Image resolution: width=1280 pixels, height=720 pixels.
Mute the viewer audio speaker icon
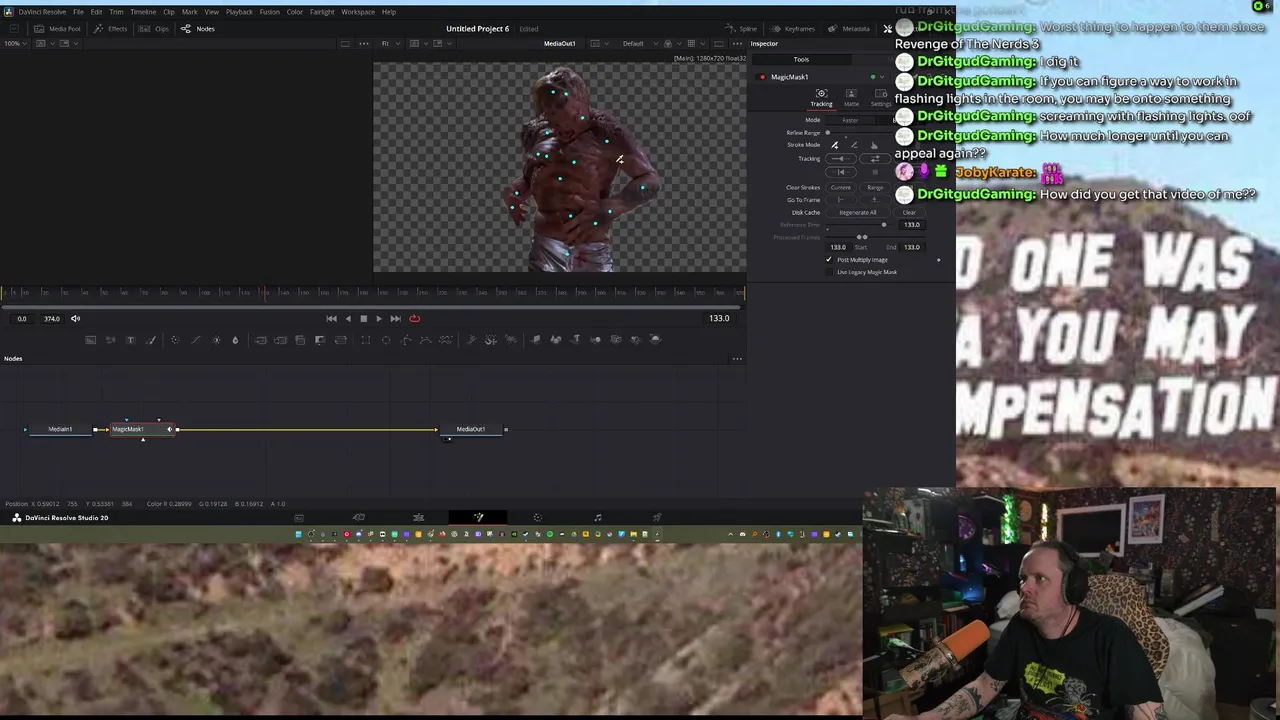[x=75, y=318]
